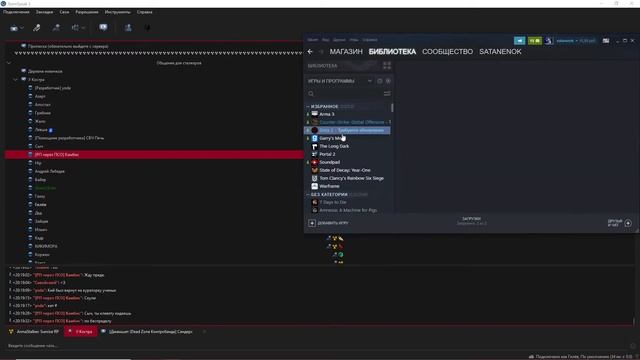Collapse the Общение для сталкеров spacer section
The image size is (640, 360).
9,63
